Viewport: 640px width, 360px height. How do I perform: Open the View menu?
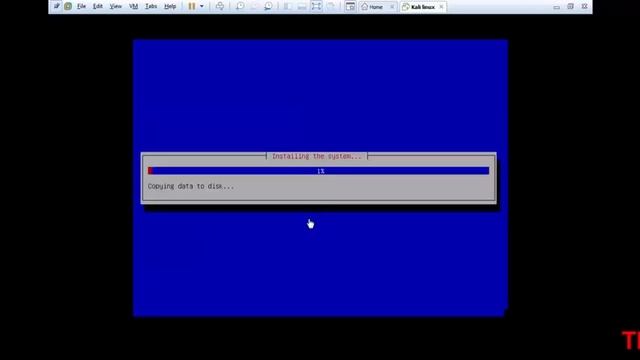tap(116, 6)
